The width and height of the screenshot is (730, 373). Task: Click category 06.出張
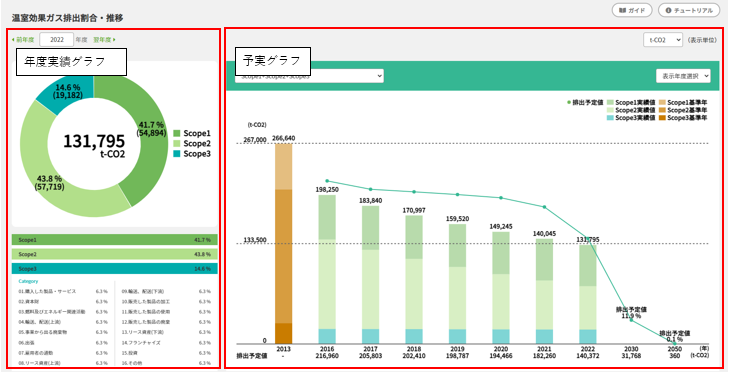26,343
